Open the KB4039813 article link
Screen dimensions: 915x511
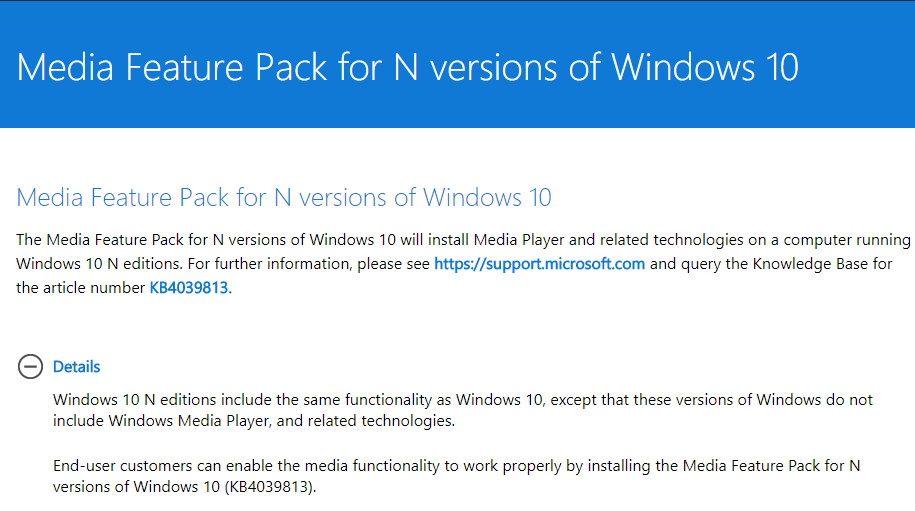tap(190, 288)
